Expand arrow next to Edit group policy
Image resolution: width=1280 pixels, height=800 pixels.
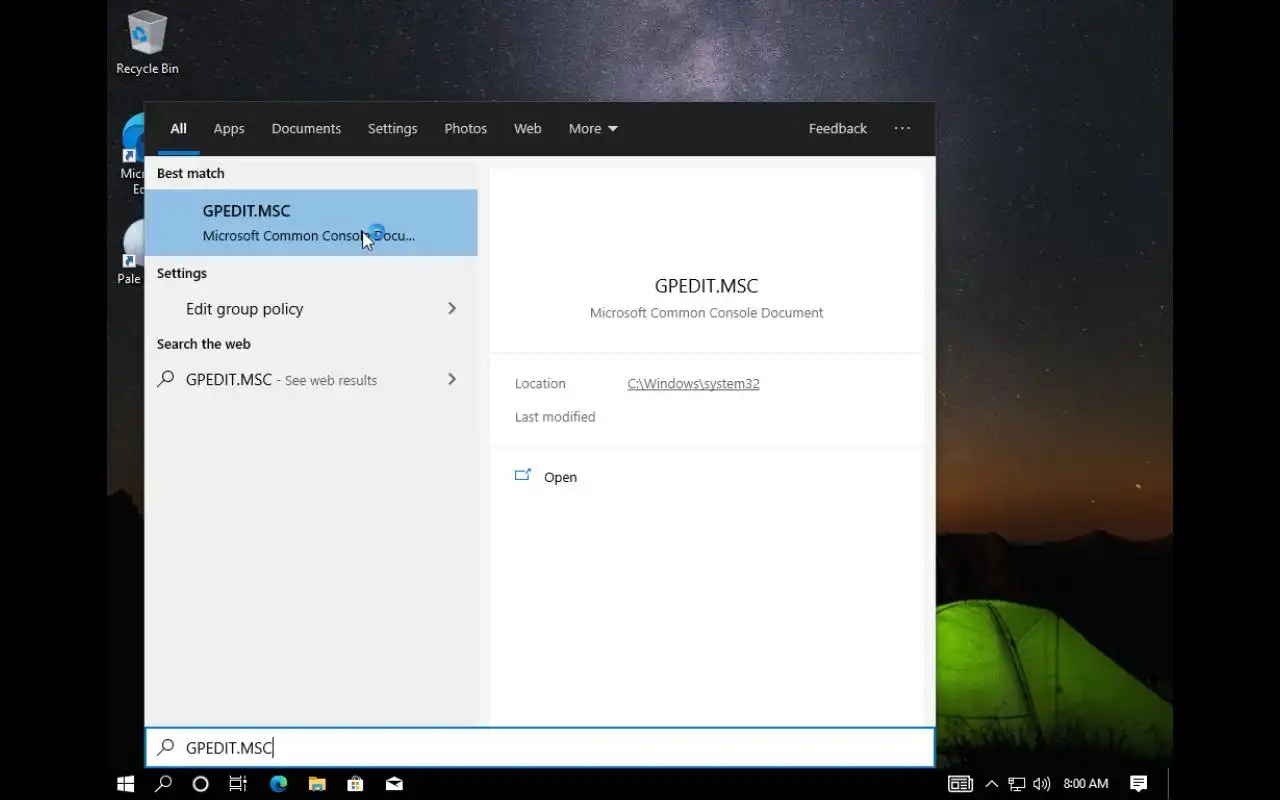click(x=452, y=309)
